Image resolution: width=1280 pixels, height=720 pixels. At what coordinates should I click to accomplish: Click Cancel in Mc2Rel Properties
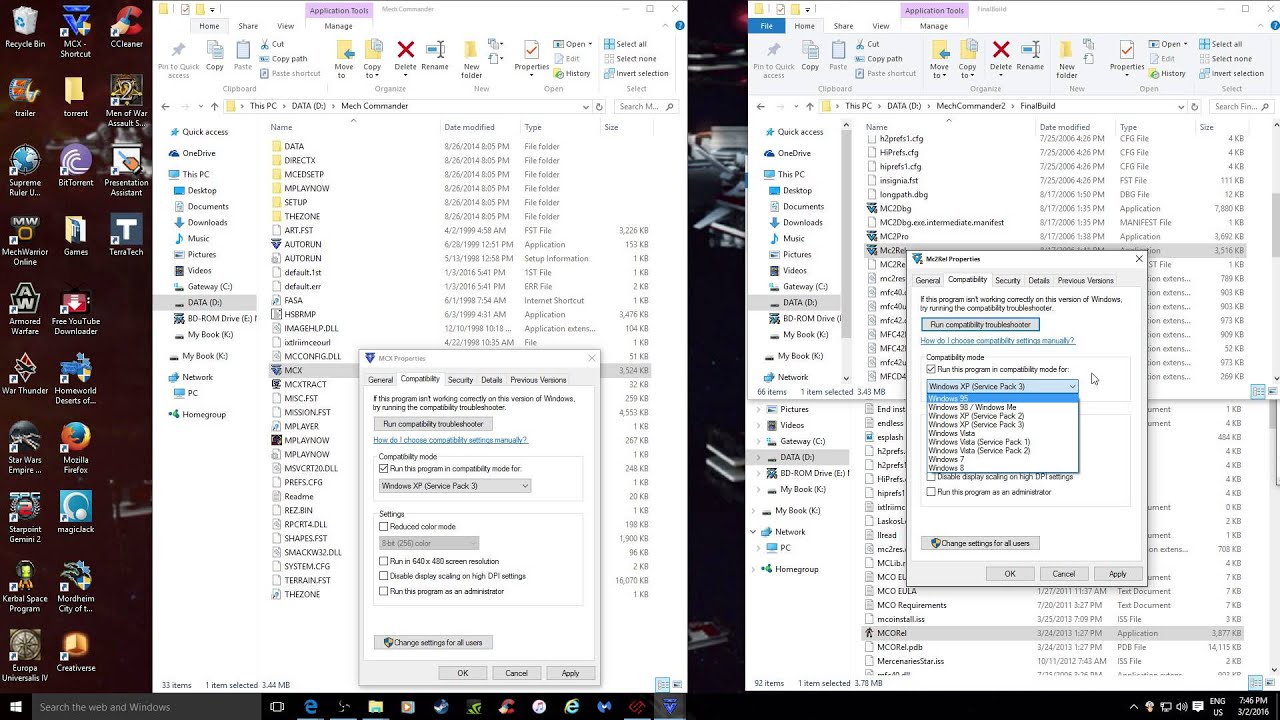point(1064,574)
